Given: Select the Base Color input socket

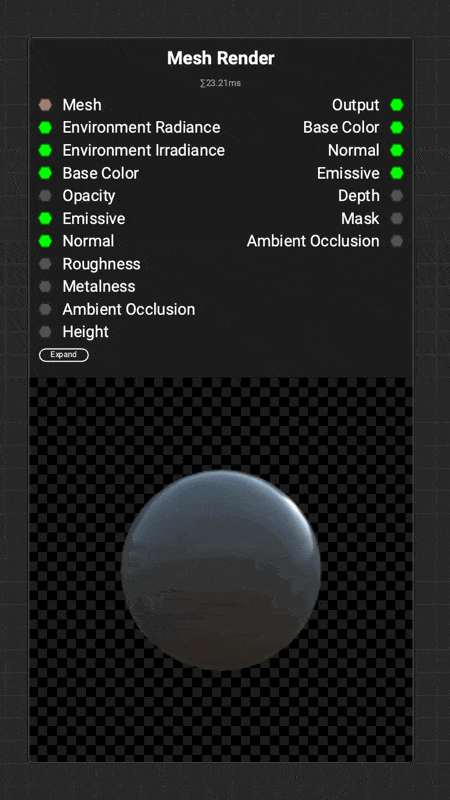Looking at the screenshot, I should pyautogui.click(x=45, y=173).
